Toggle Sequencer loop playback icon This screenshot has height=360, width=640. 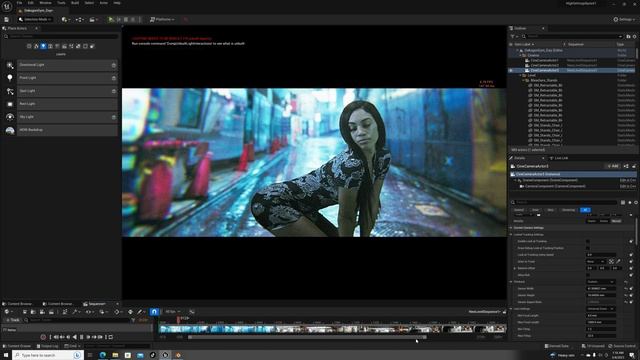coord(111,337)
